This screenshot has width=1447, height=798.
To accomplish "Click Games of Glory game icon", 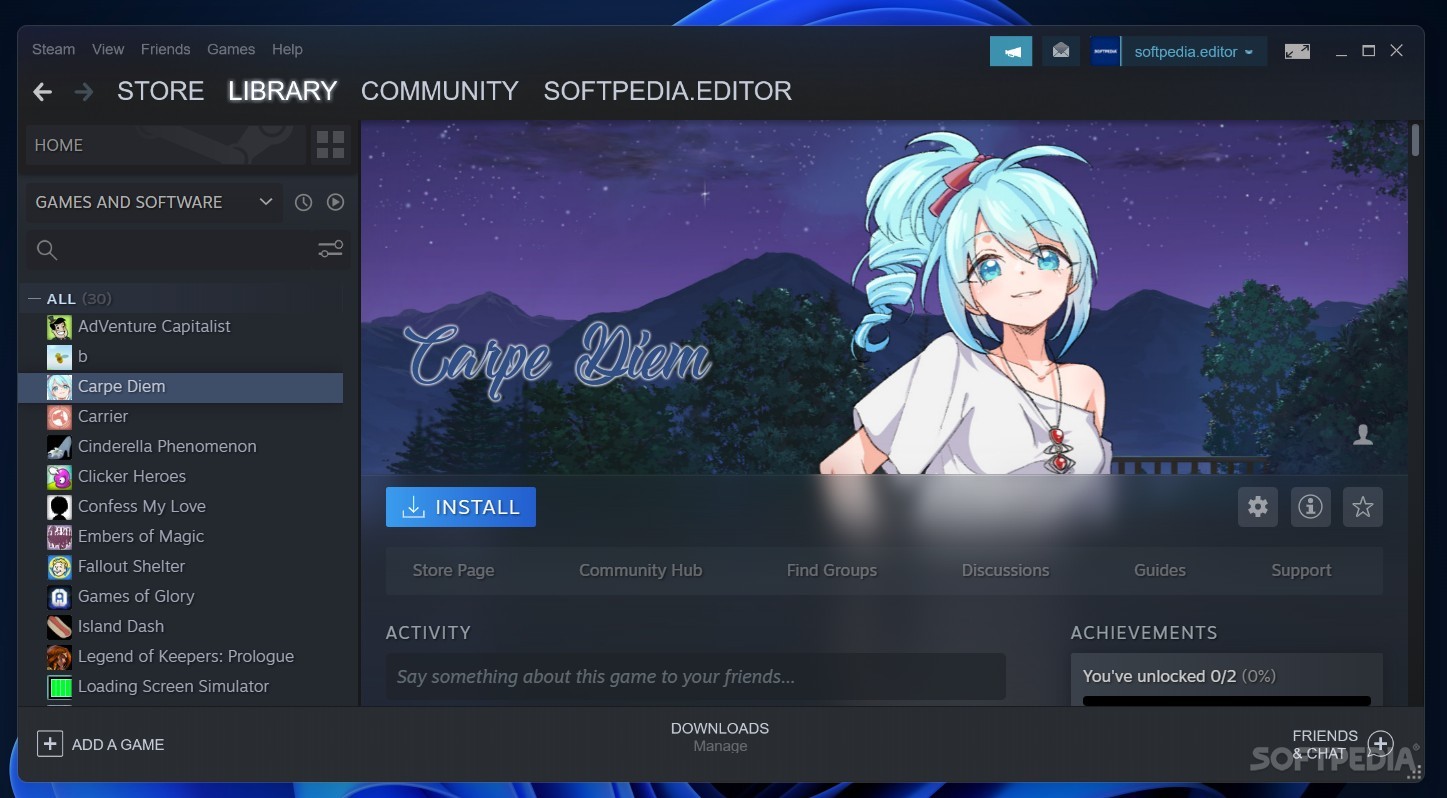I will pos(59,597).
